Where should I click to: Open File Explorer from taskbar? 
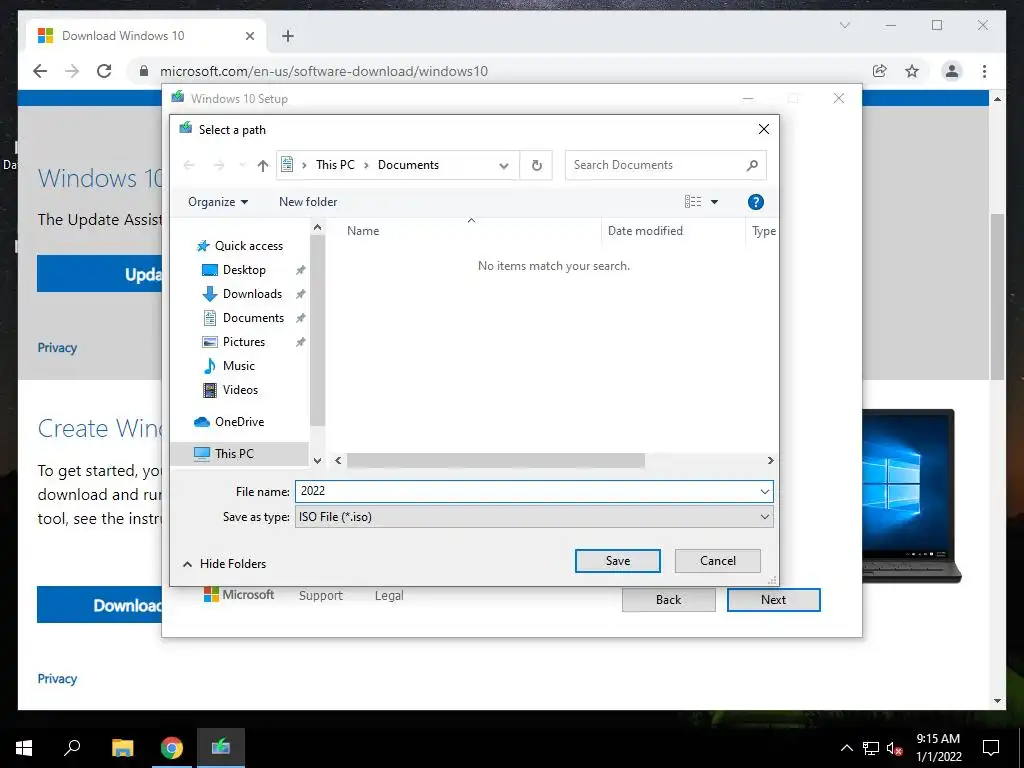[x=122, y=748]
